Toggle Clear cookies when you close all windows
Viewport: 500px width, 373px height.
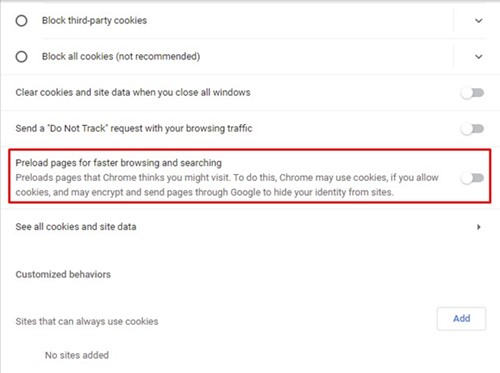coord(472,93)
